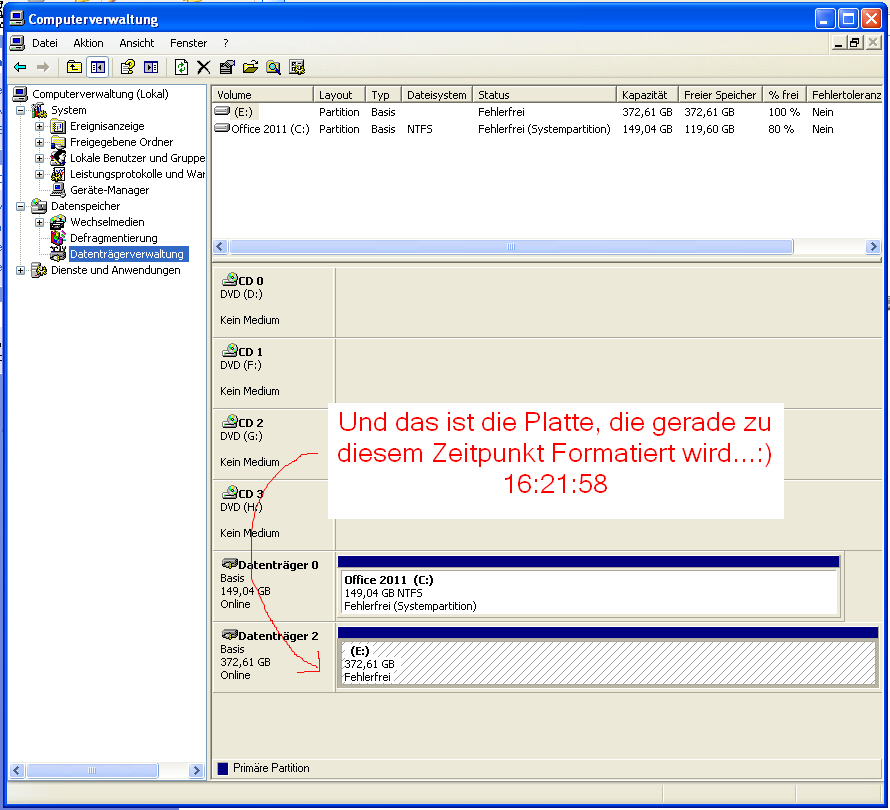Click the CD 3 drive icon
The image size is (890, 810).
(x=230, y=492)
